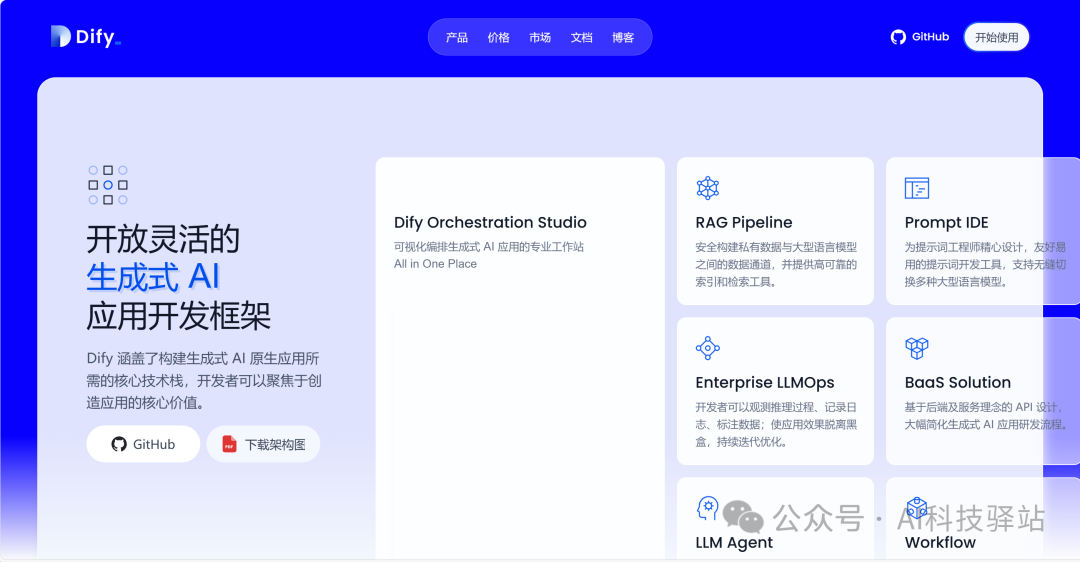Open the Enterprise LLMOps card title
The width and height of the screenshot is (1080, 562).
click(765, 383)
